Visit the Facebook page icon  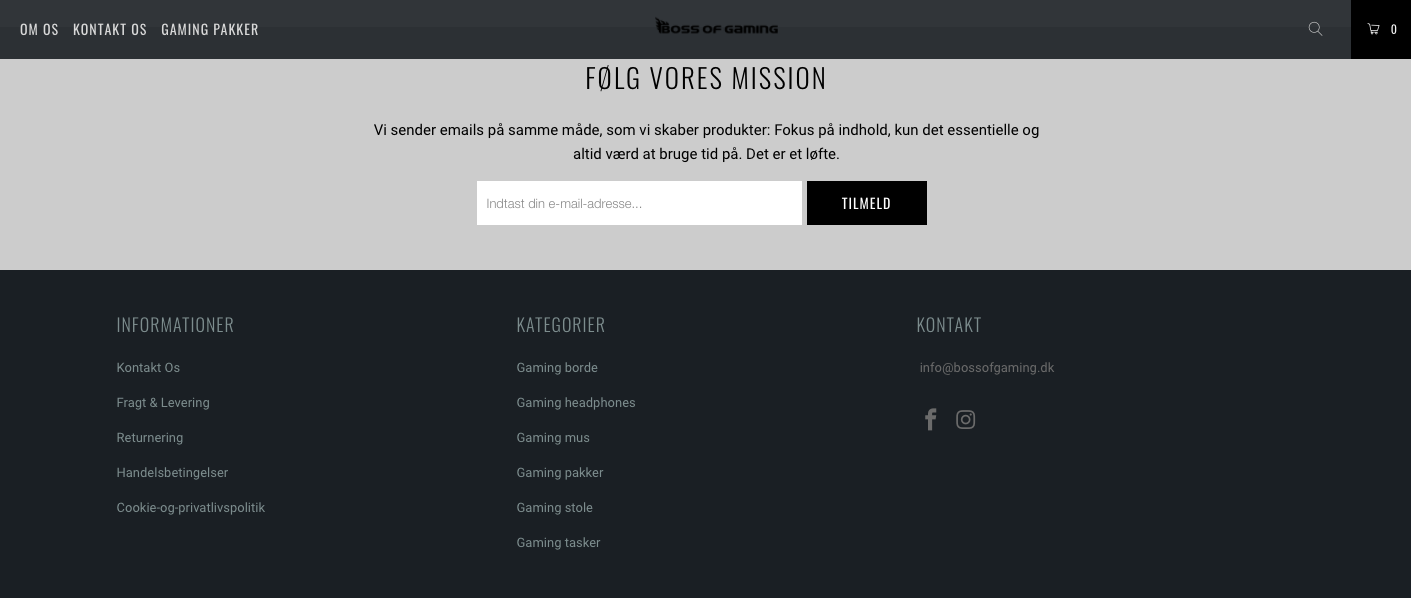click(x=930, y=420)
